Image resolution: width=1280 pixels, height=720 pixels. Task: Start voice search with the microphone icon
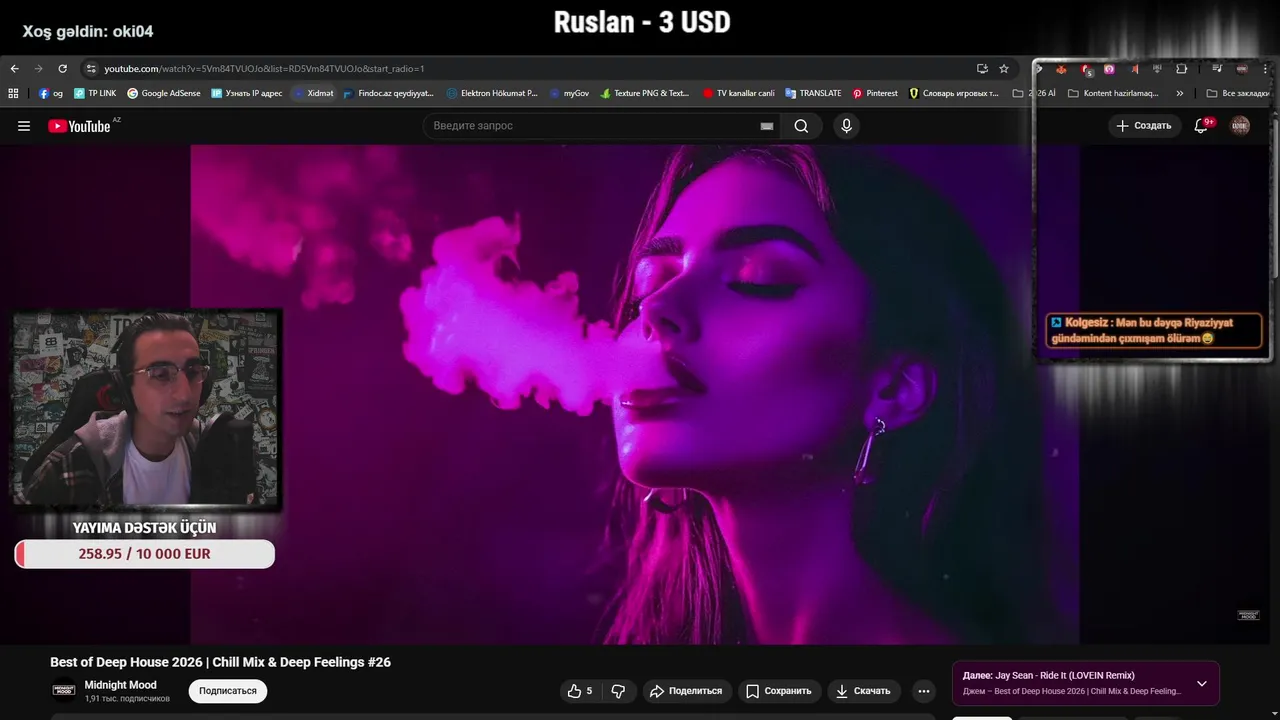pos(846,126)
